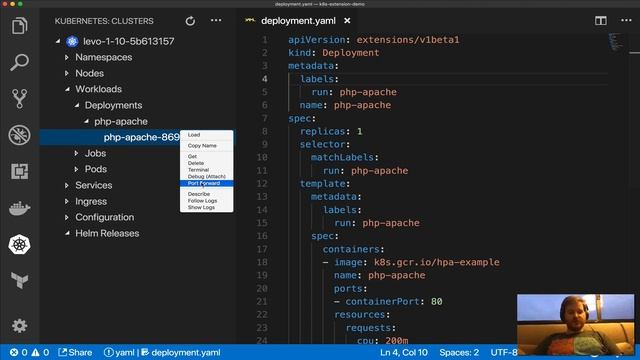640x360 pixels.
Task: Collapse the Workloads node
Action: [67, 89]
